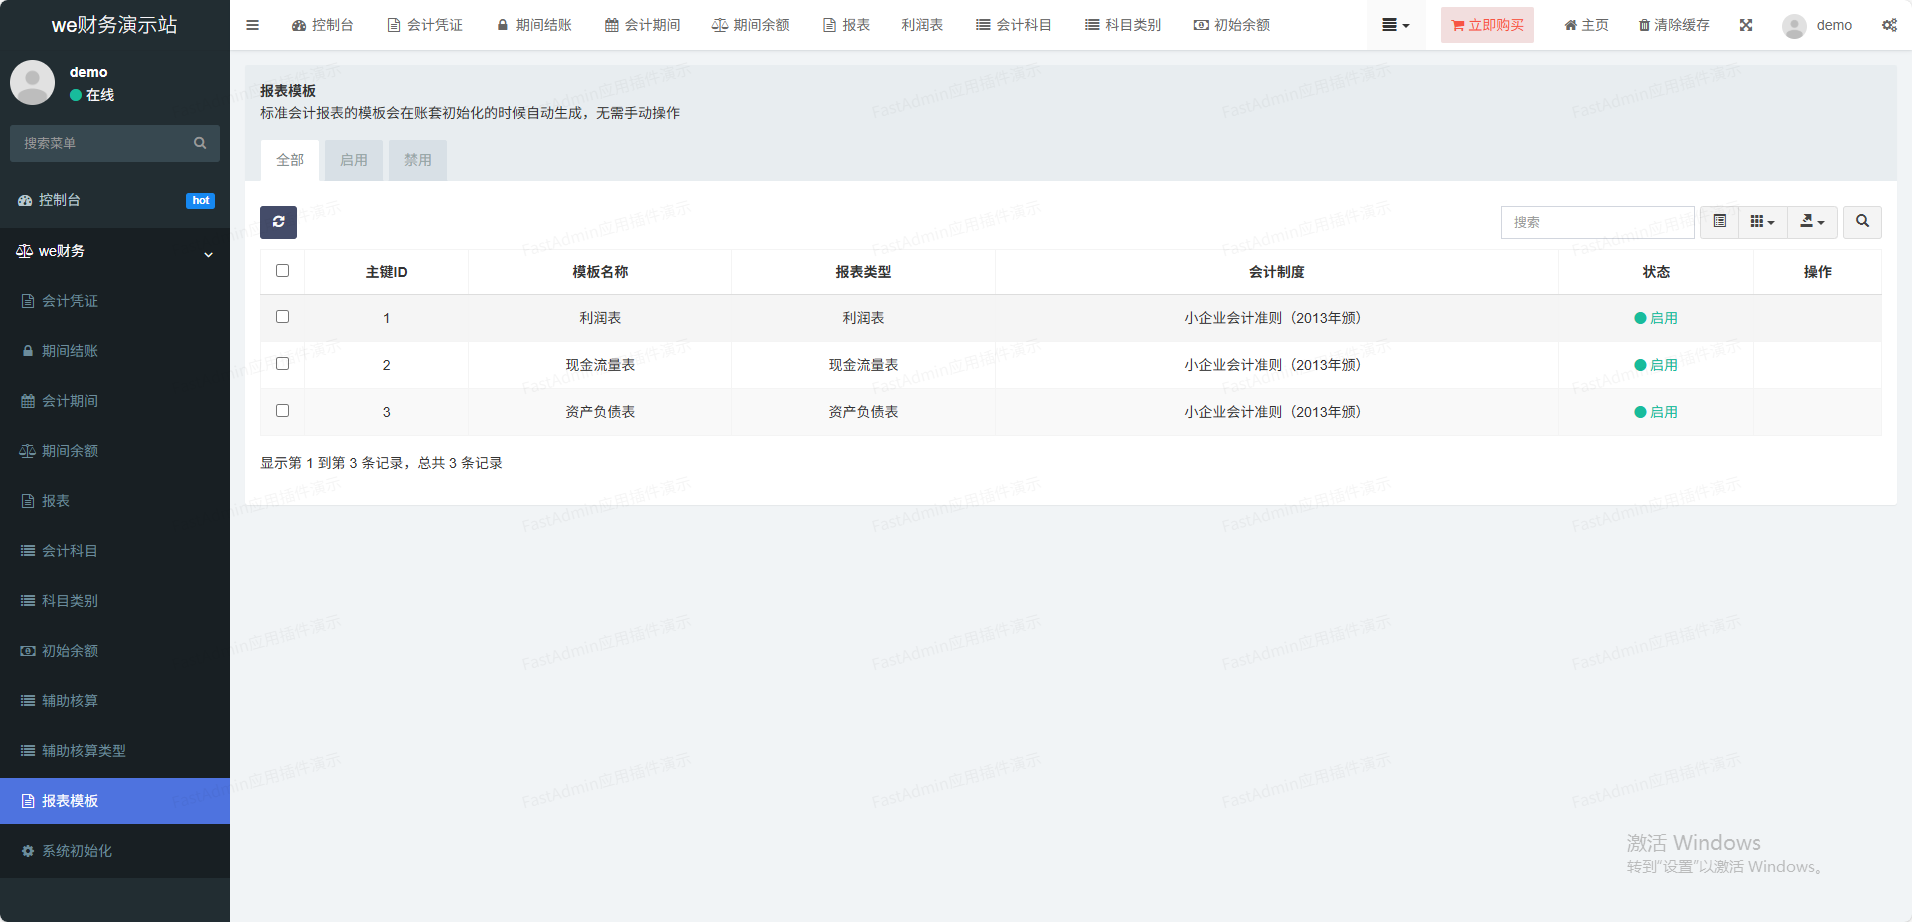Select the checkbox for the 资产负债表 row
Screen dimensions: 1912x922
pyautogui.click(x=282, y=411)
